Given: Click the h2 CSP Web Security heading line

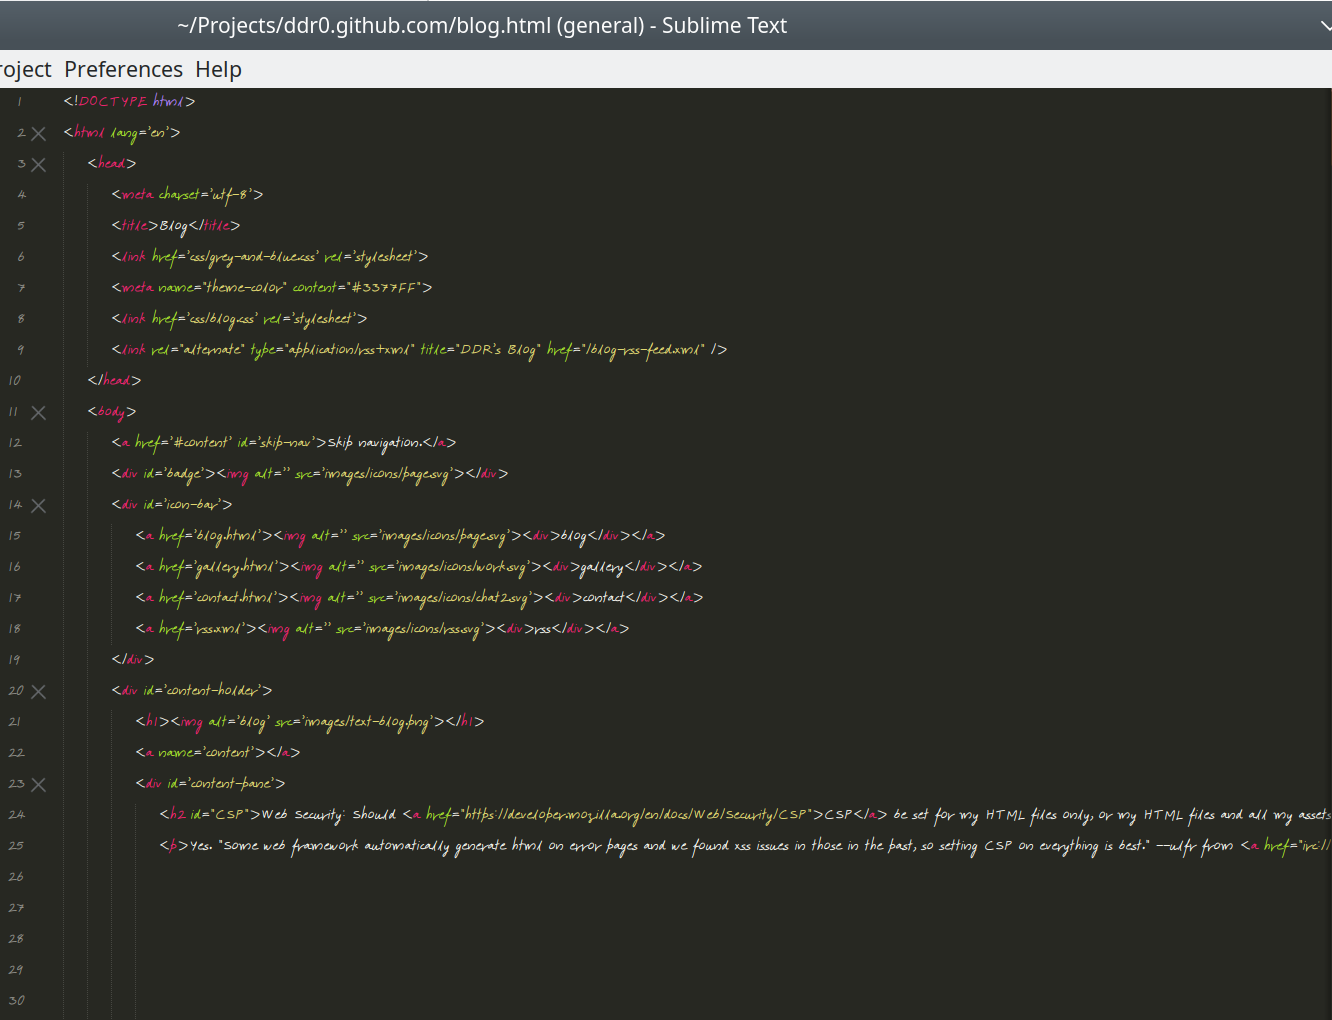Looking at the screenshot, I should pos(745,814).
